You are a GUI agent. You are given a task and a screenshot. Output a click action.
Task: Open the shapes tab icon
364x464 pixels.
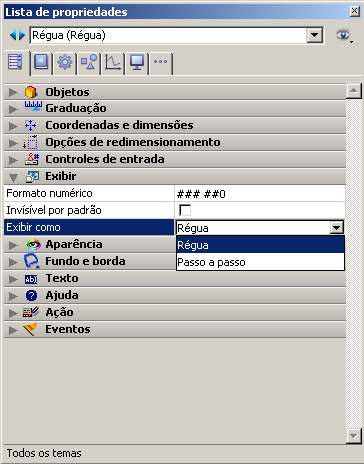(x=89, y=62)
